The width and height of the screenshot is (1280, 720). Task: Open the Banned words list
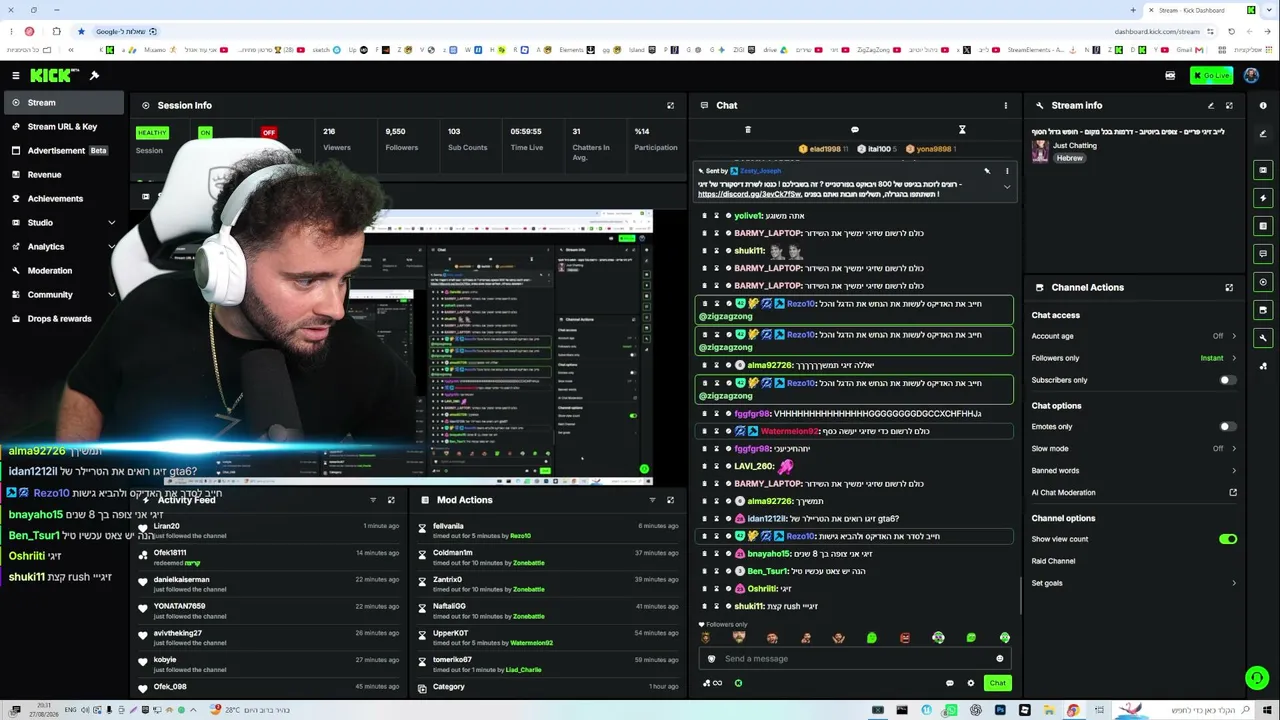coord(1134,471)
